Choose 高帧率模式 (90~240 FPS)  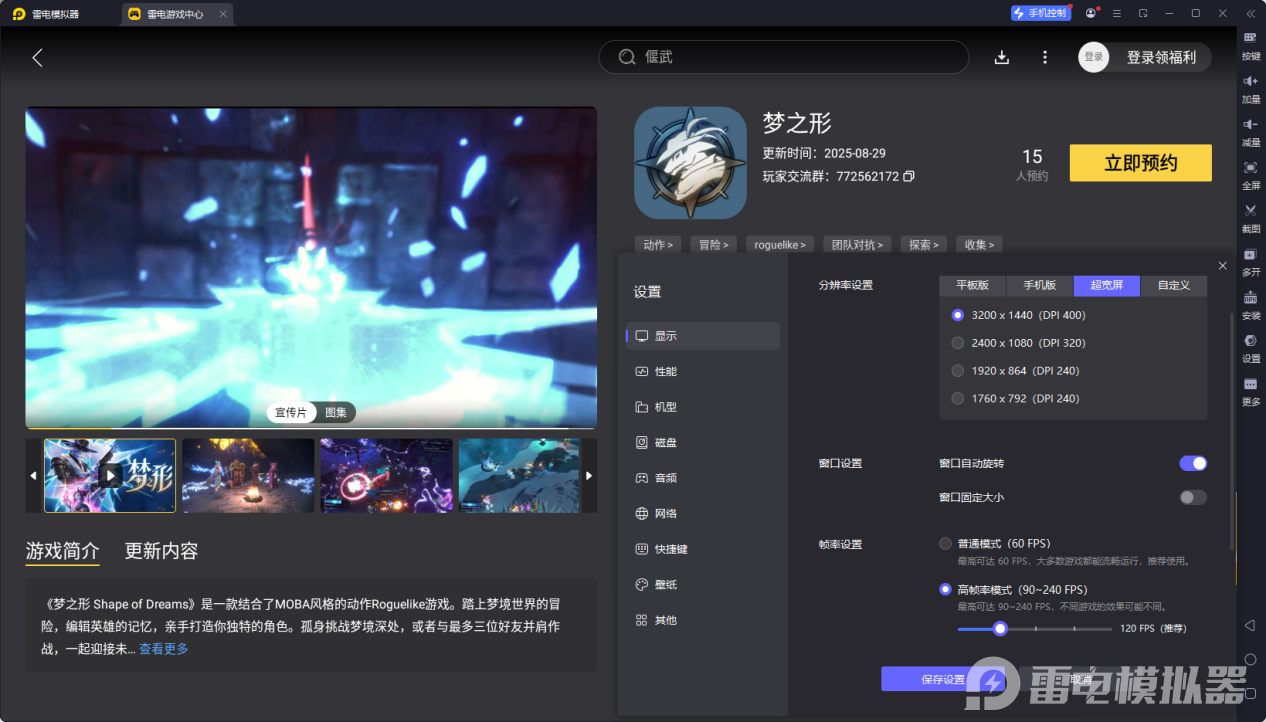pos(945,590)
